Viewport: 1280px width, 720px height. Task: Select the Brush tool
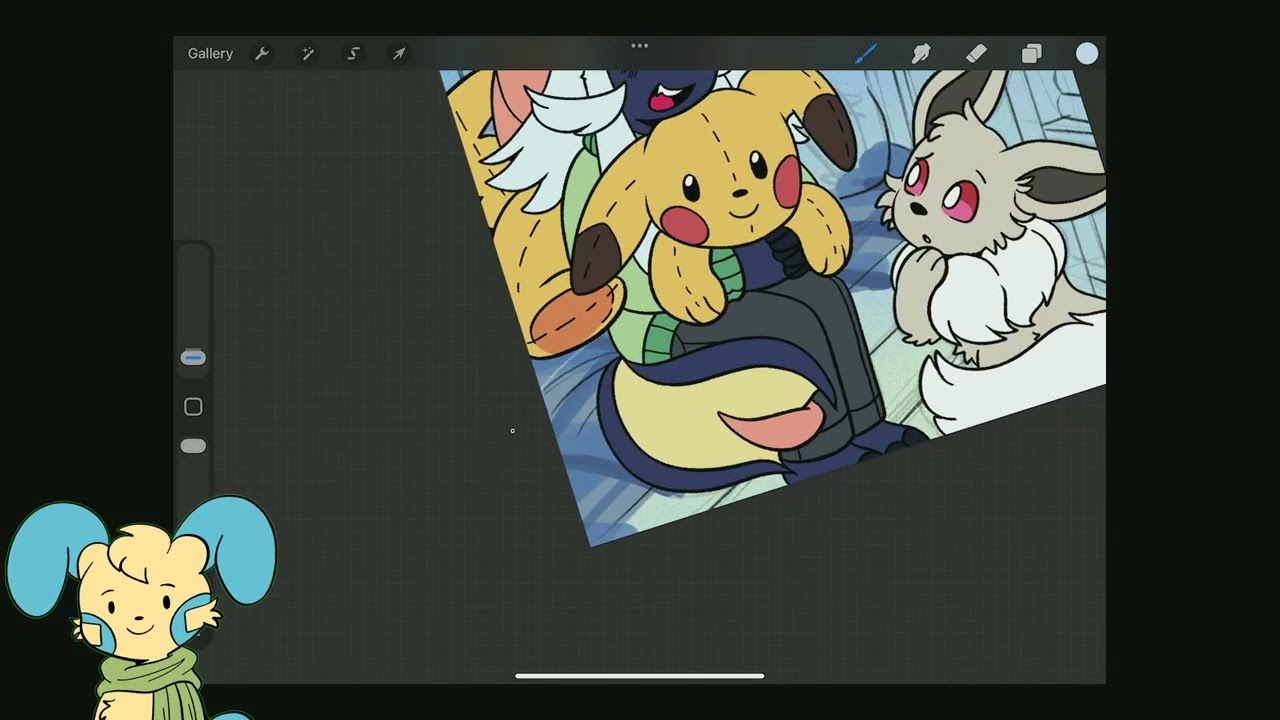click(866, 53)
